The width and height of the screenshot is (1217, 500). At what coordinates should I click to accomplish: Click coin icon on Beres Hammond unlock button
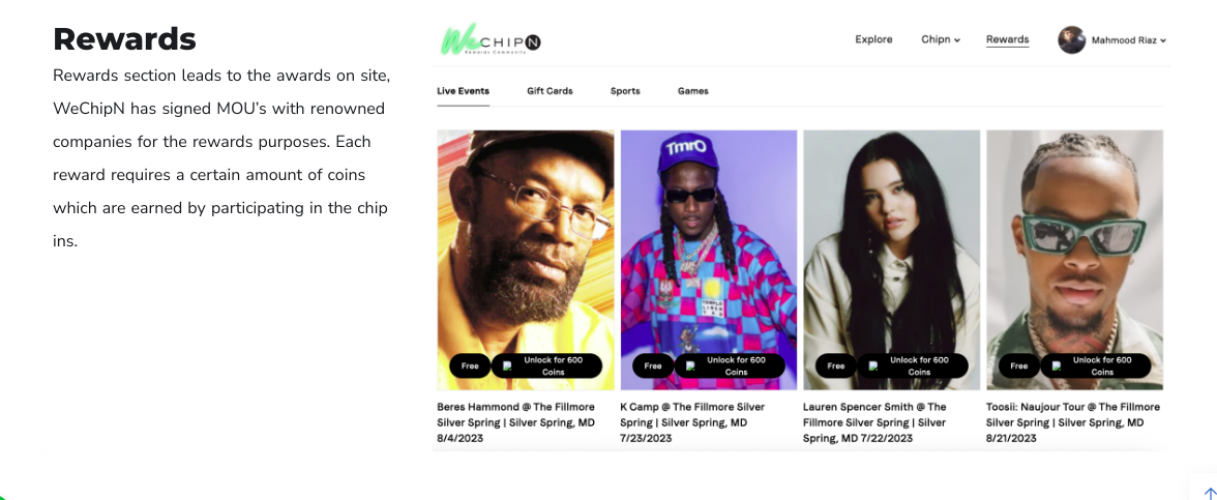(x=507, y=366)
